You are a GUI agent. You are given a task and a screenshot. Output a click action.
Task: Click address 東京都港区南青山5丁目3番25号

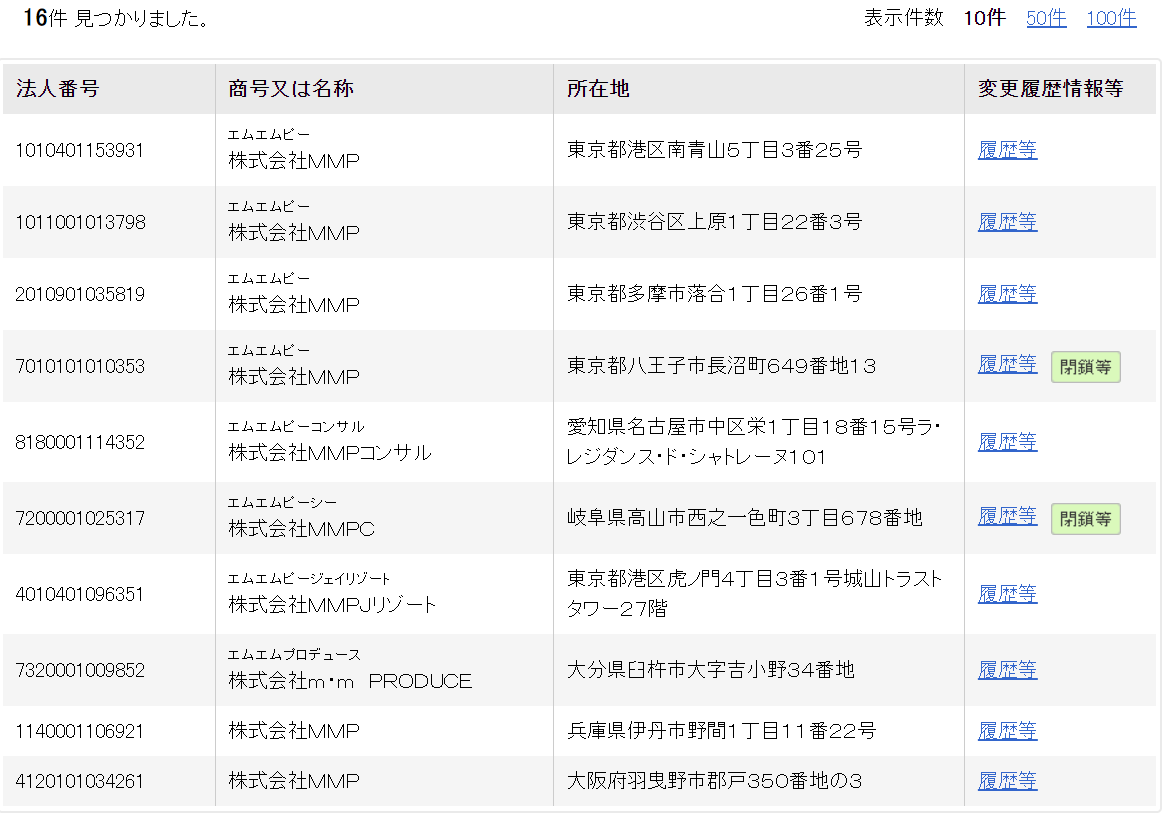pyautogui.click(x=714, y=150)
